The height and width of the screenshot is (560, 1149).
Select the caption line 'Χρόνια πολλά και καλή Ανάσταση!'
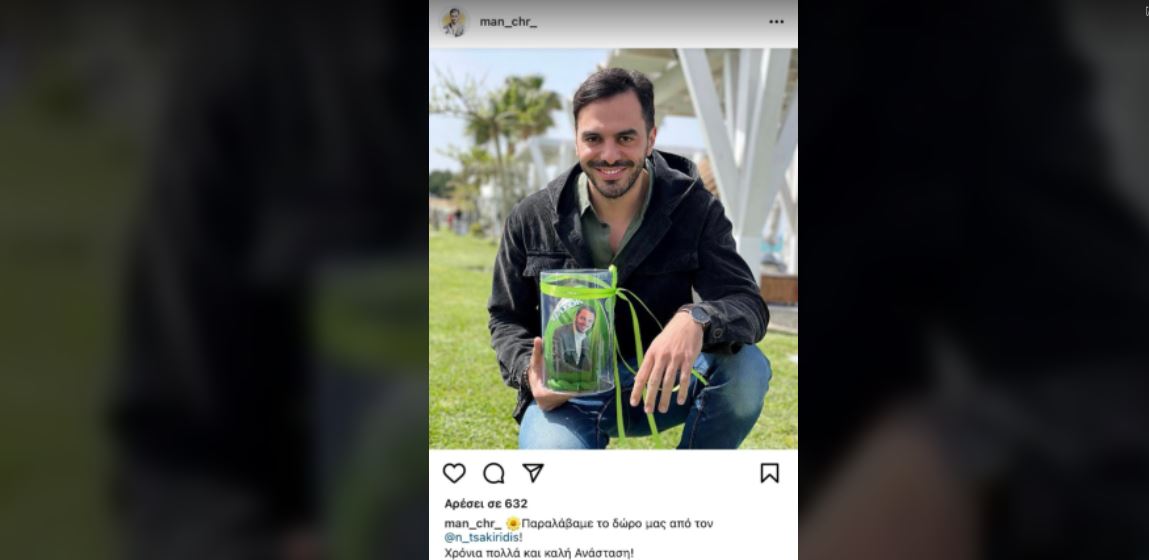pyautogui.click(x=539, y=553)
